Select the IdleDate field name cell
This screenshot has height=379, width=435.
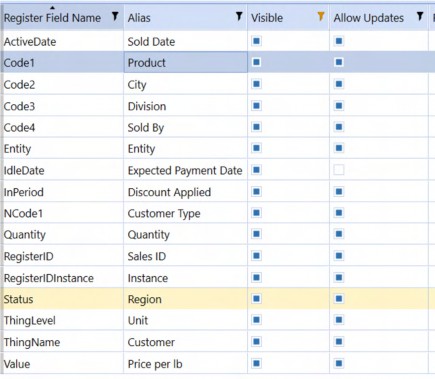coord(63,170)
